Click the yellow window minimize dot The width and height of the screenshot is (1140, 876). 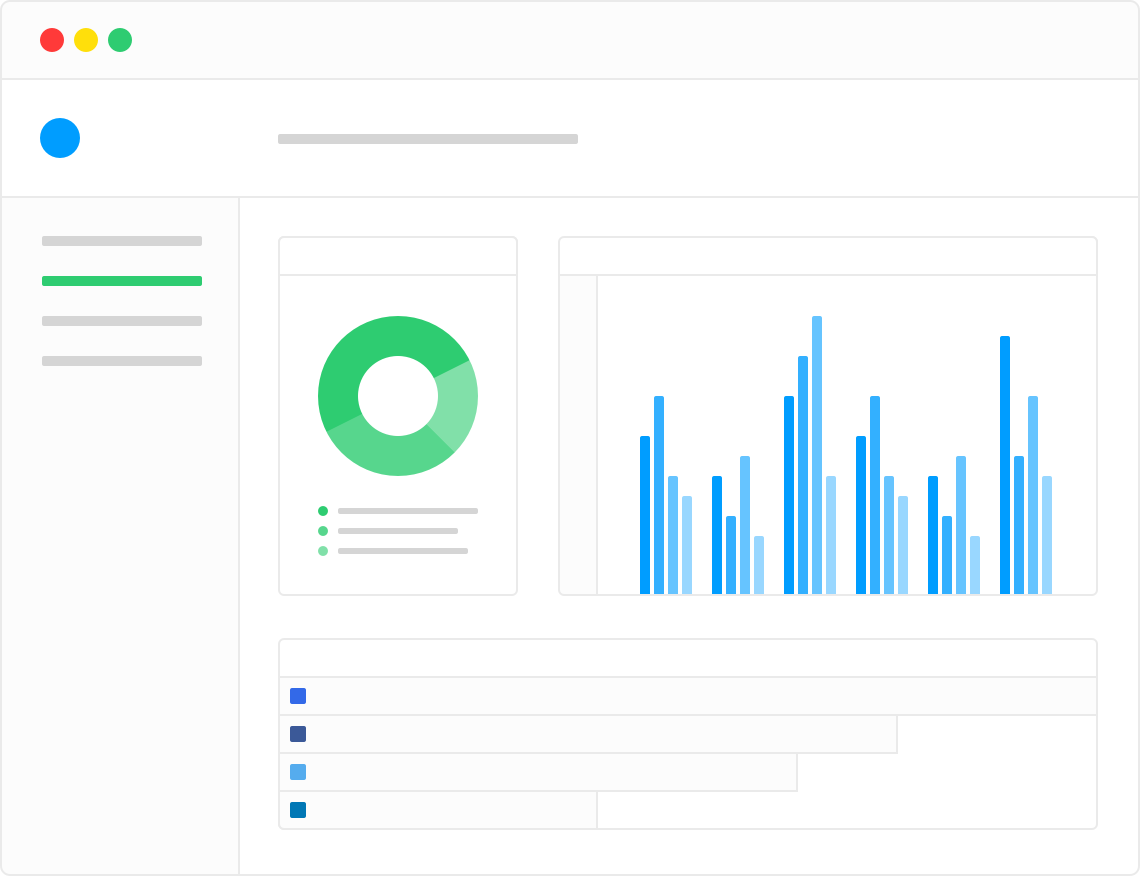[x=86, y=40]
